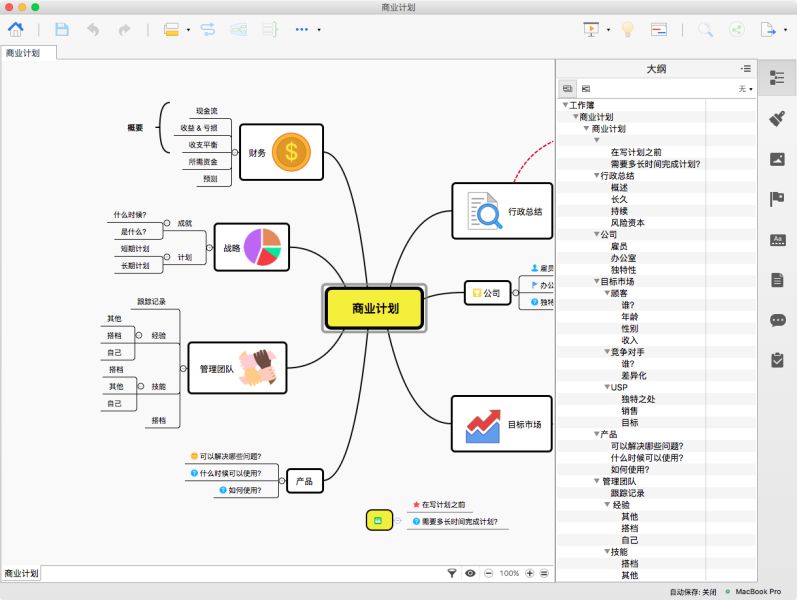
Task: Click the Home icon in toolbar
Action: pos(16,29)
